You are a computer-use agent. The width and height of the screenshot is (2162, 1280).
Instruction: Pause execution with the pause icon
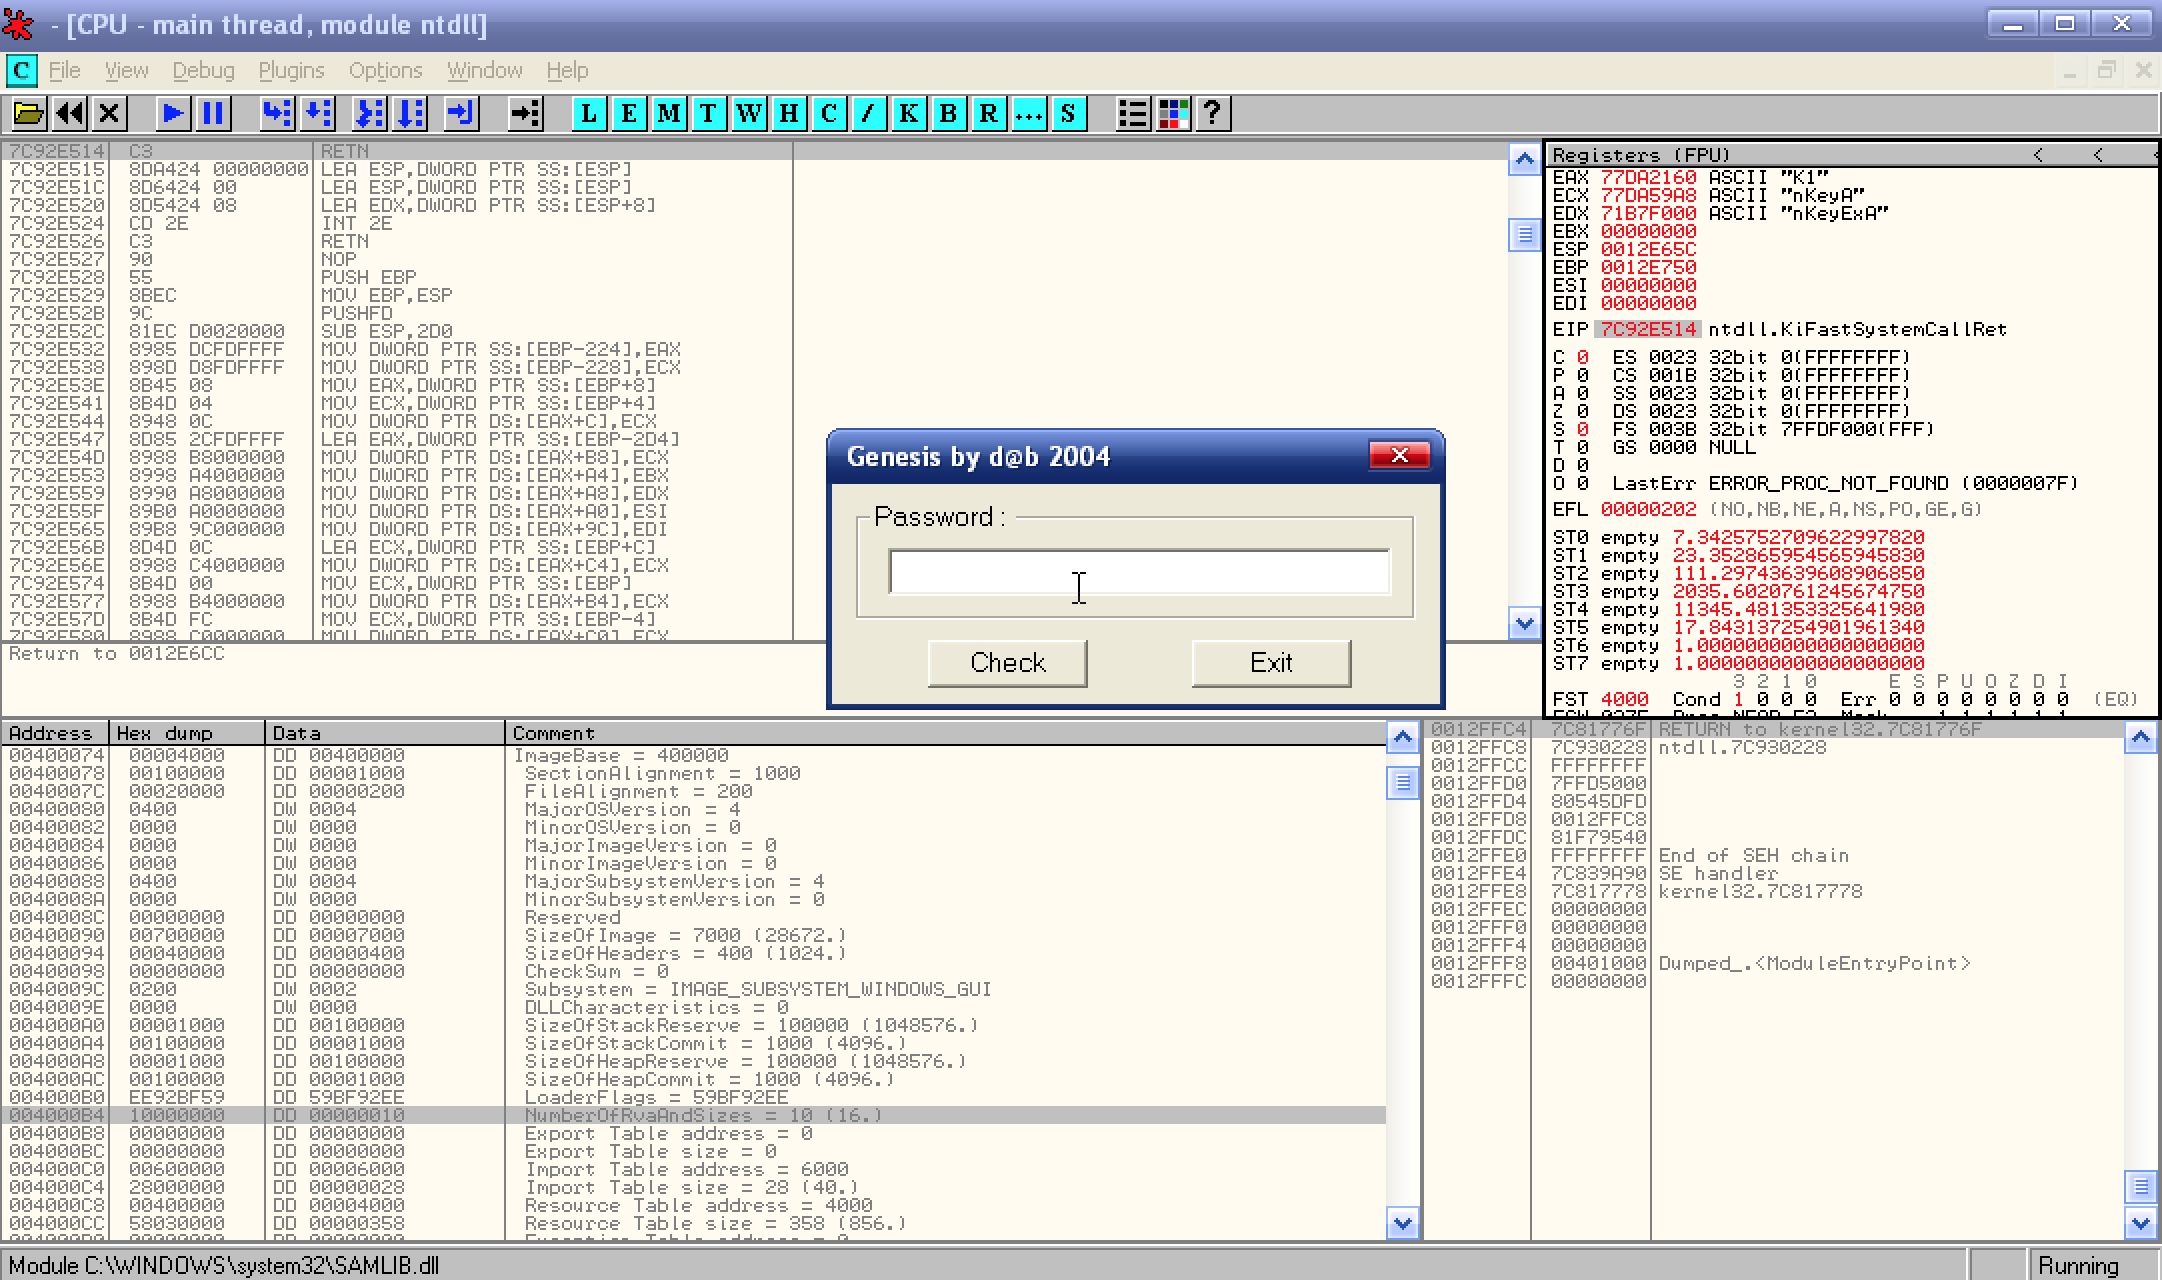[x=213, y=113]
